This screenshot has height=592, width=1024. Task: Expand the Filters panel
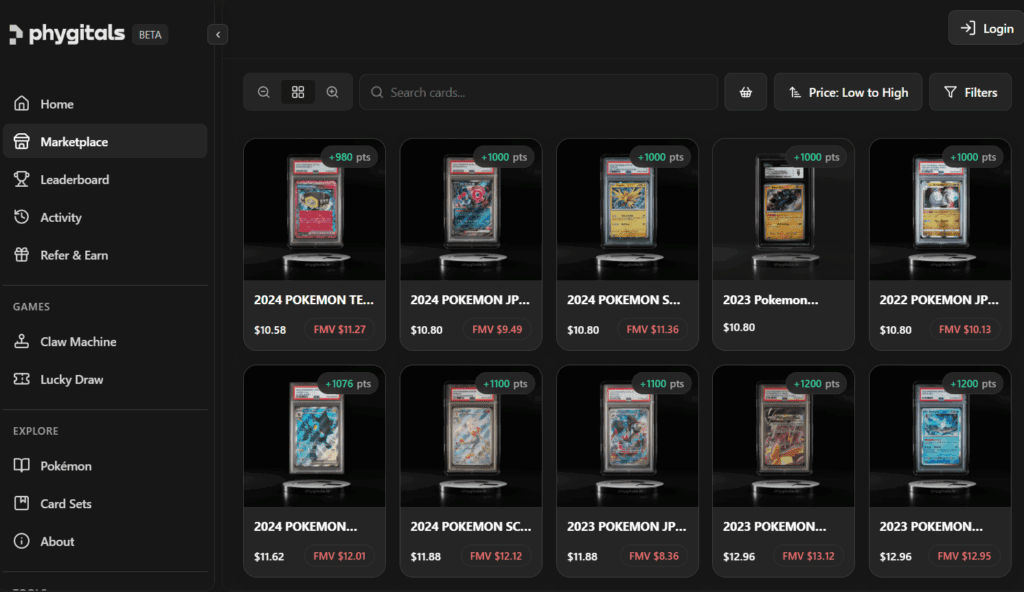970,92
